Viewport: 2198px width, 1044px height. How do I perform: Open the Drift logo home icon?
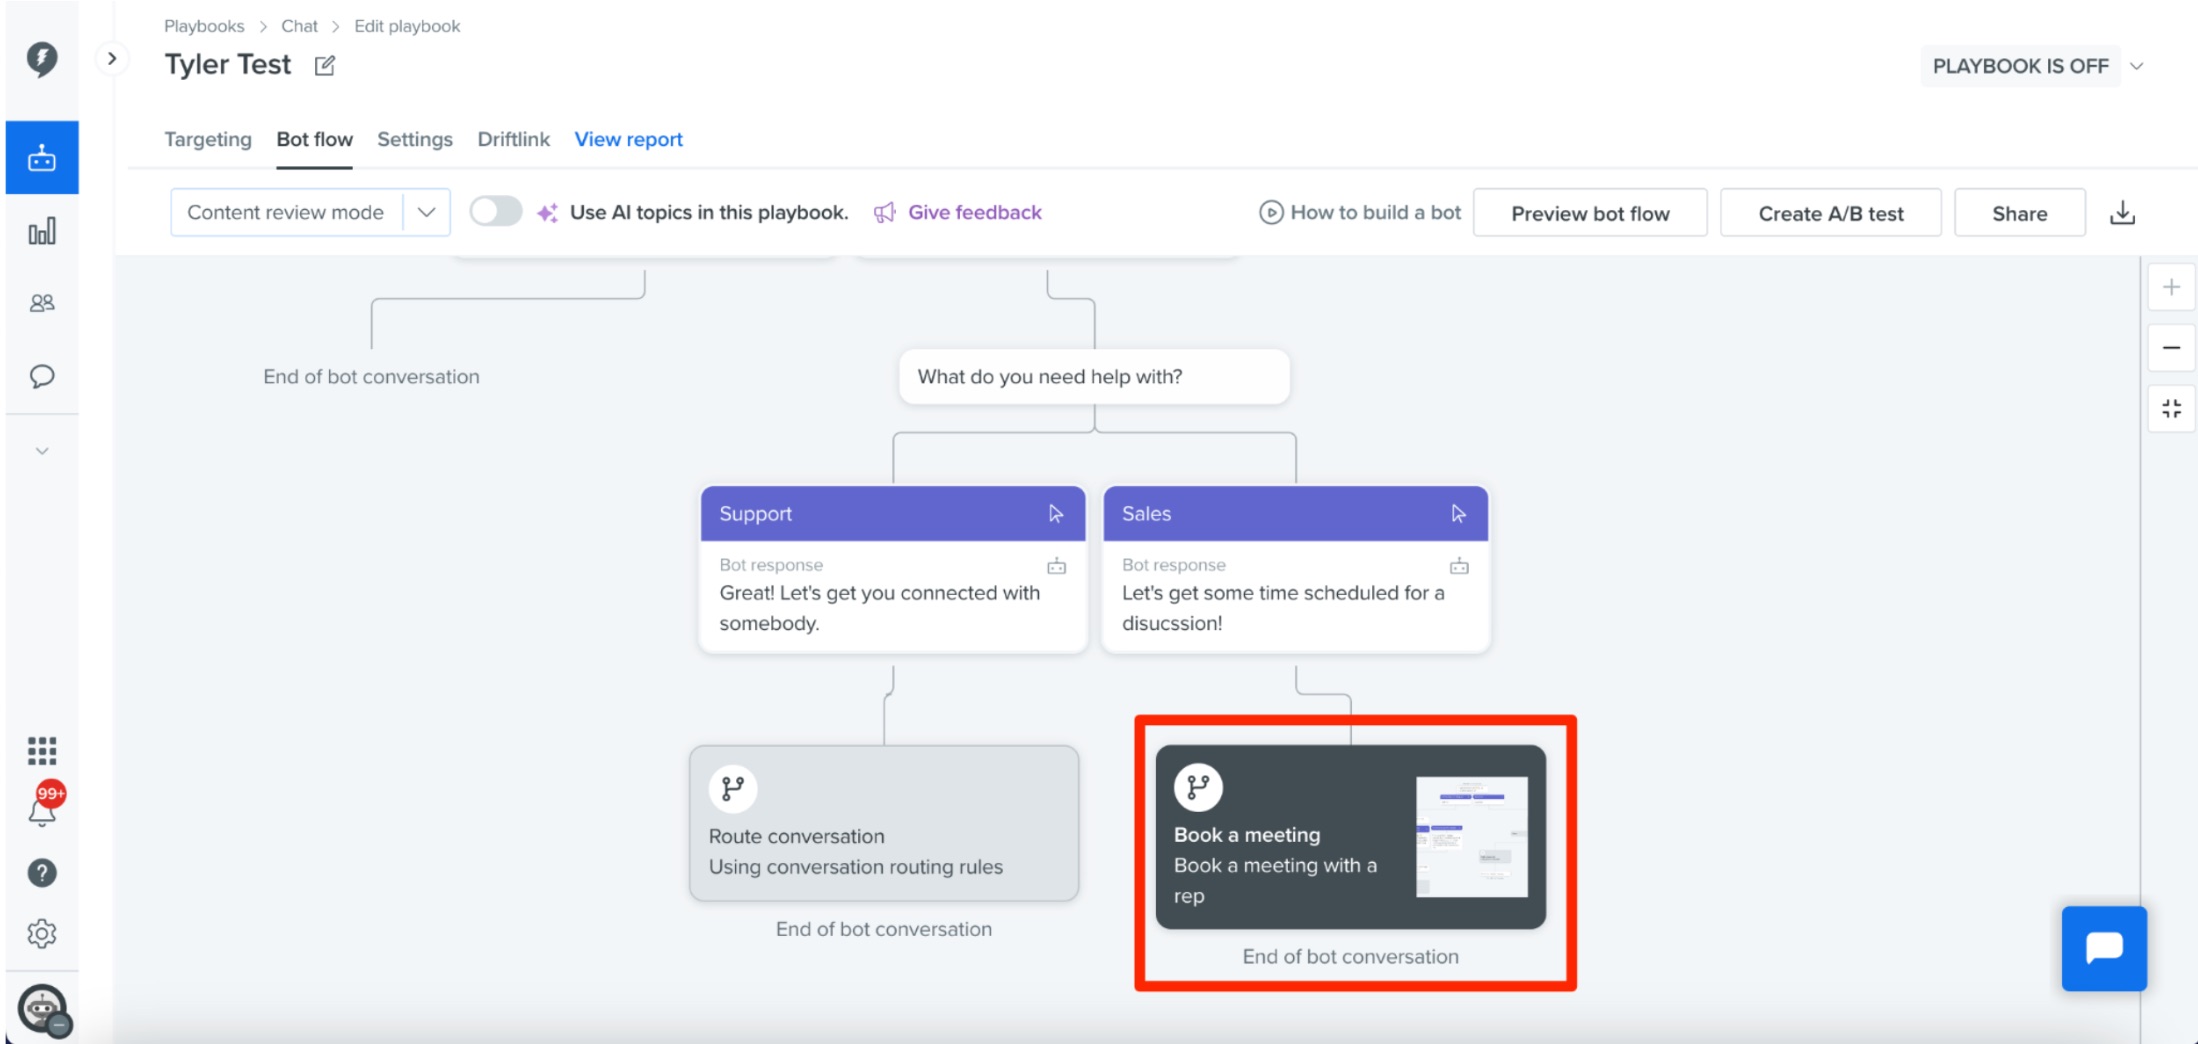point(41,59)
